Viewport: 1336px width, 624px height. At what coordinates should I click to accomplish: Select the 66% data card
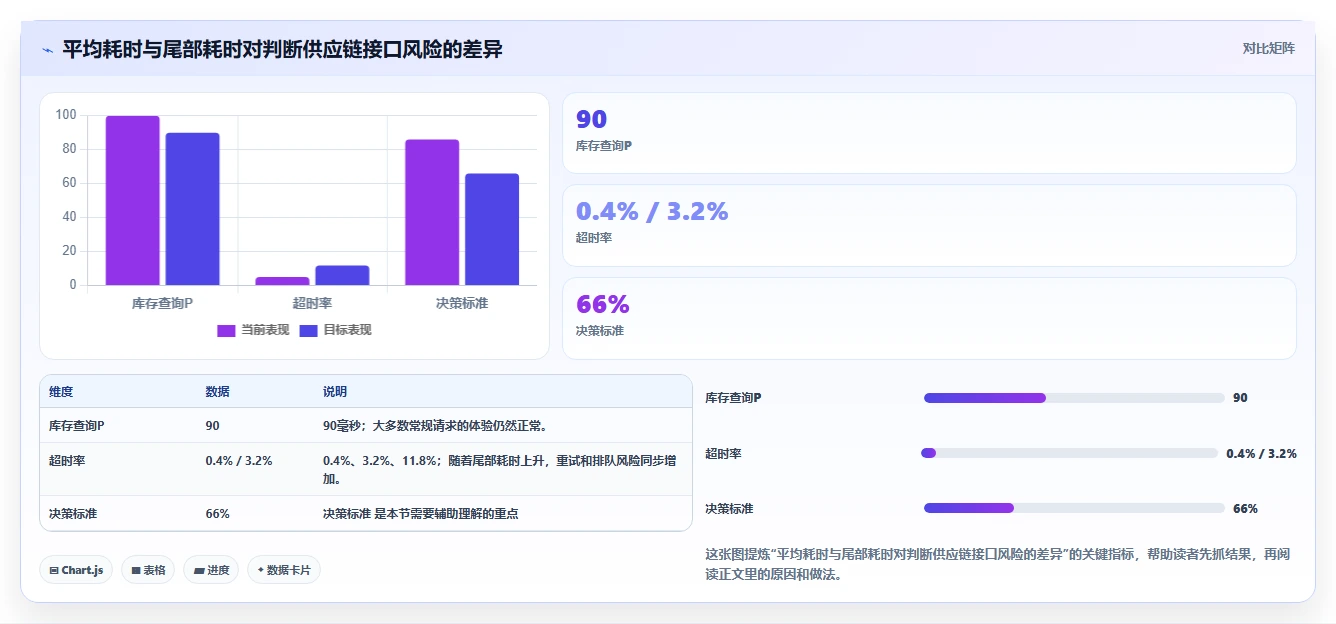(929, 318)
